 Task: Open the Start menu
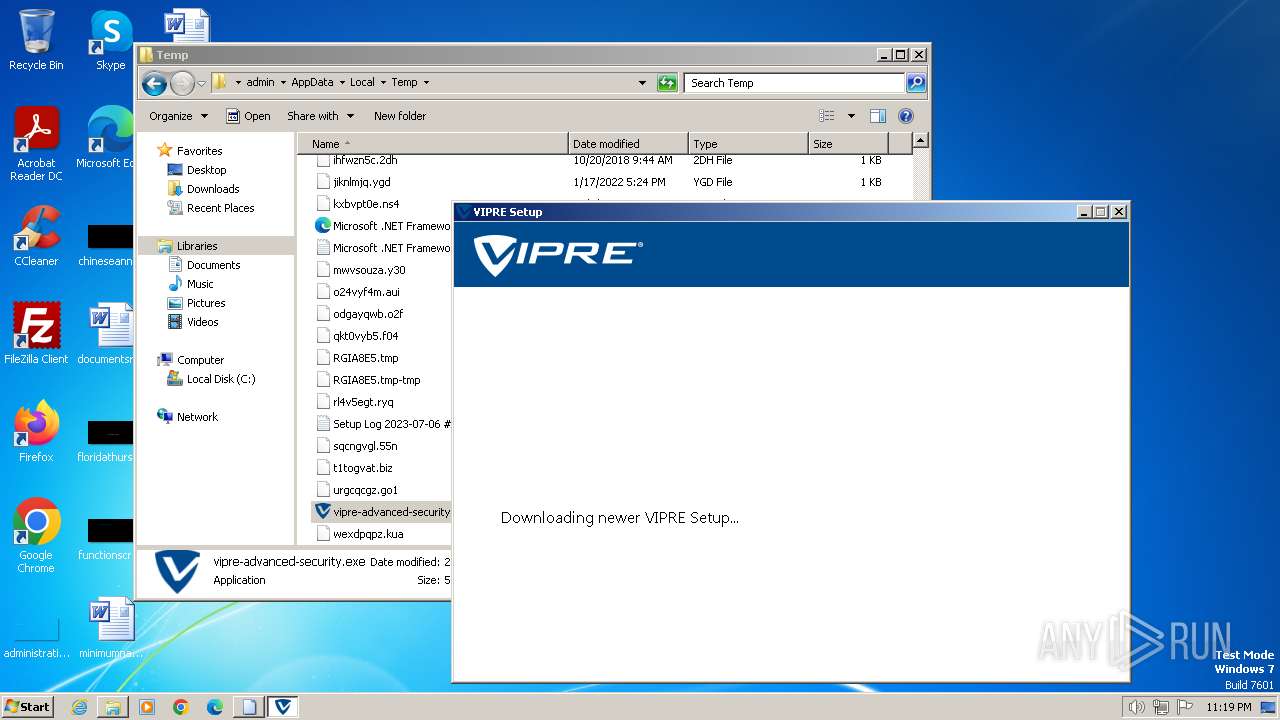pyautogui.click(x=28, y=707)
